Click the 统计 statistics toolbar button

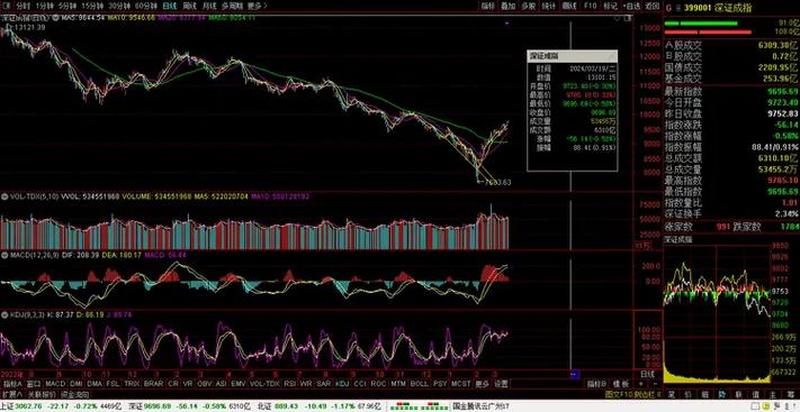(x=549, y=6)
